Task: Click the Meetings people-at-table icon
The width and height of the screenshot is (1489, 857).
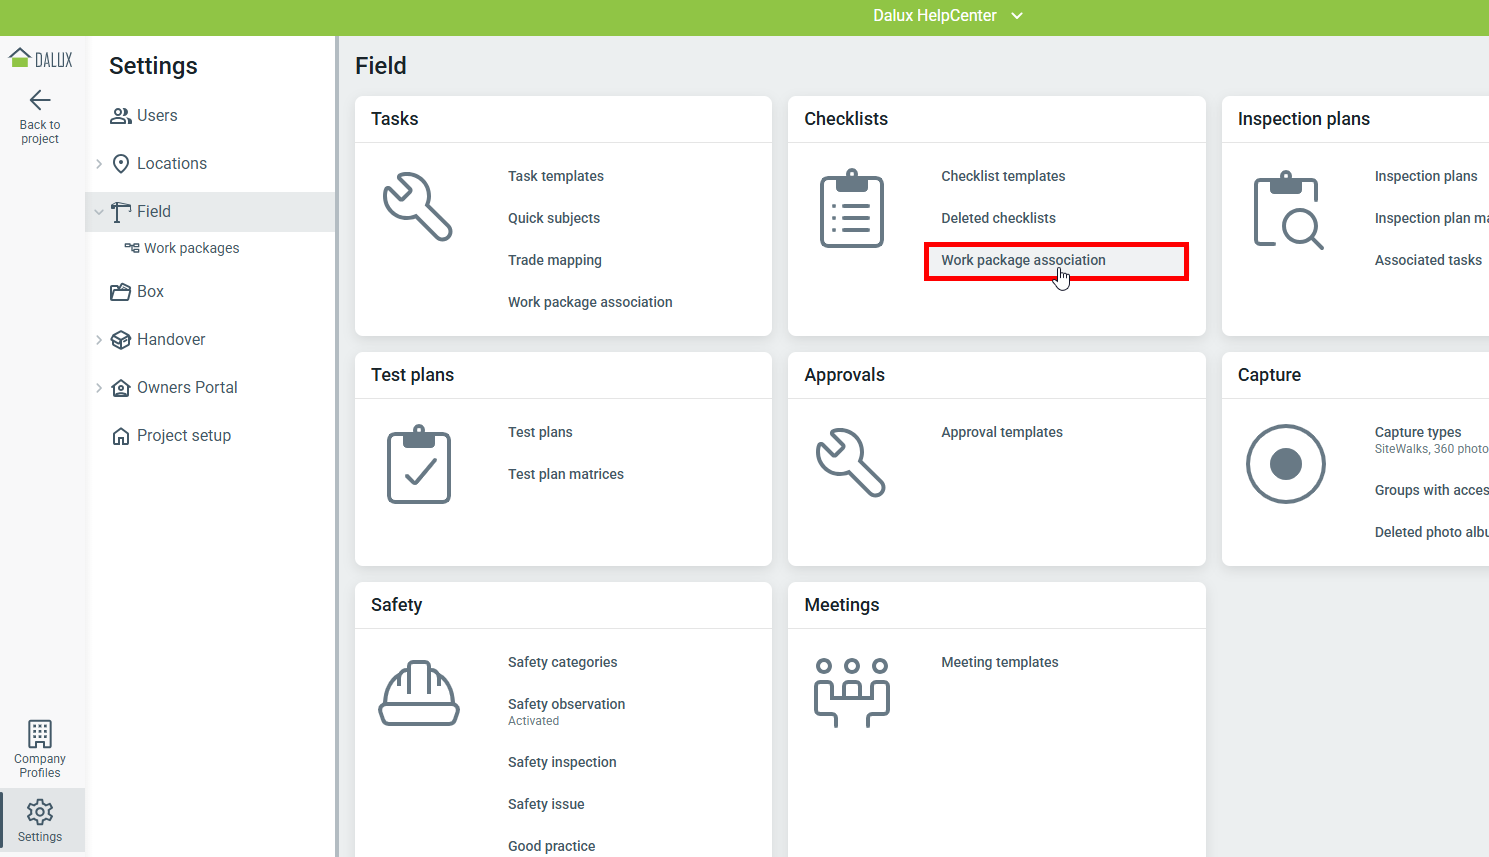Action: coord(852,692)
